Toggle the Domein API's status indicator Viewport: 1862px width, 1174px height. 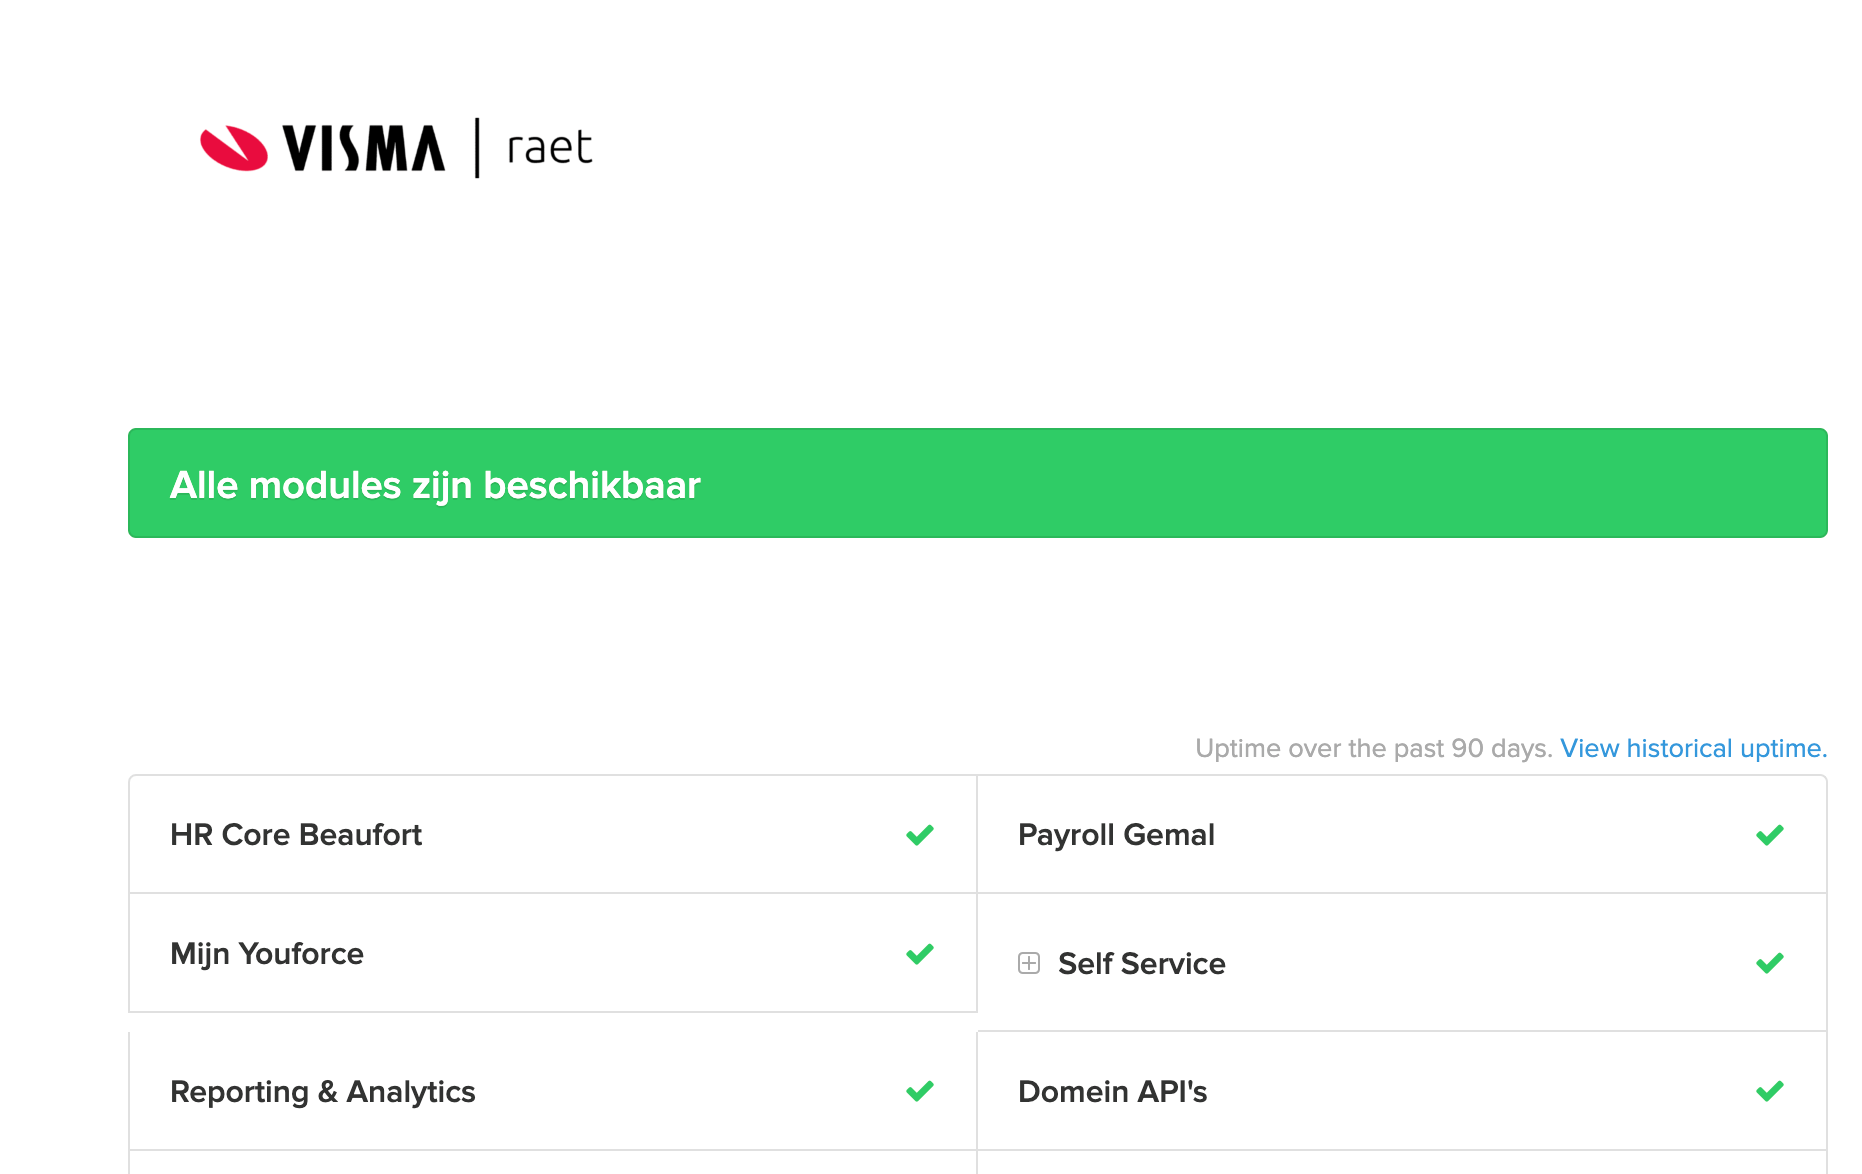point(1768,1091)
